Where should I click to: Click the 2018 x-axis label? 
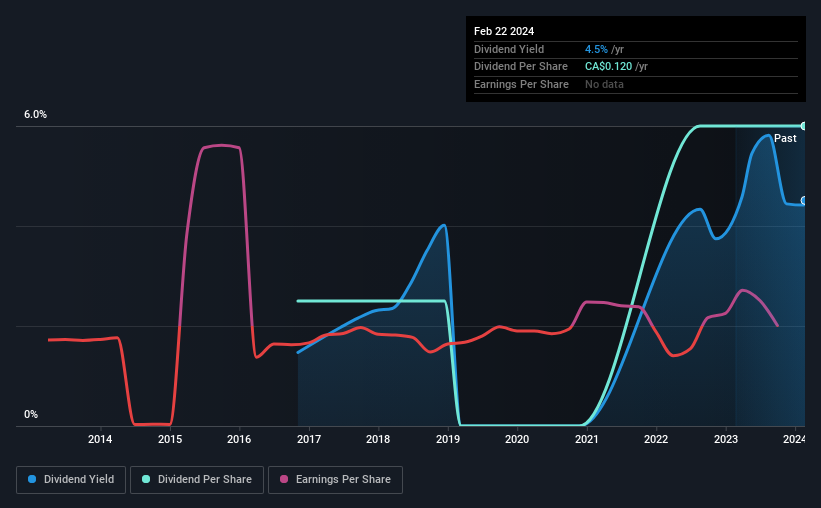tap(378, 439)
